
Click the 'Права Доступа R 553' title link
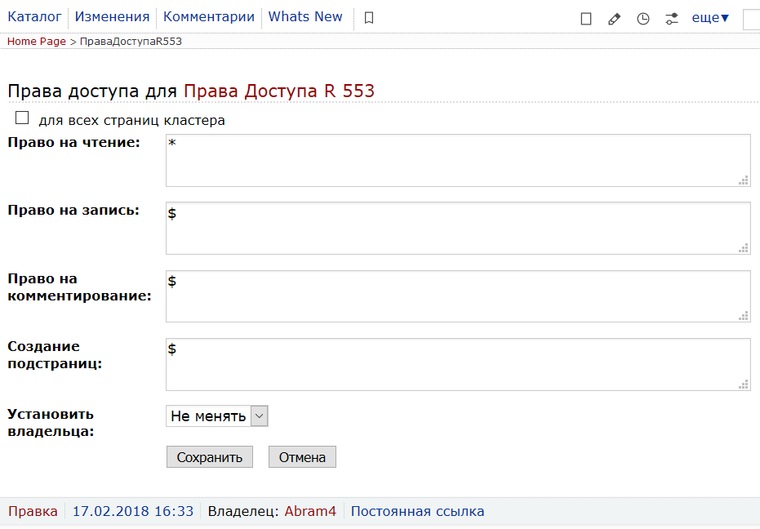tap(279, 91)
